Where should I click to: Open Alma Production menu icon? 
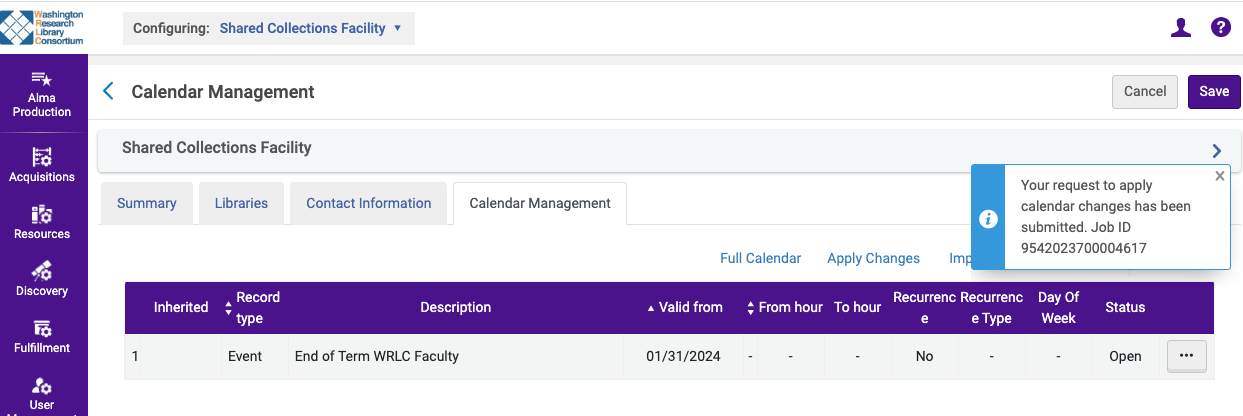(42, 80)
